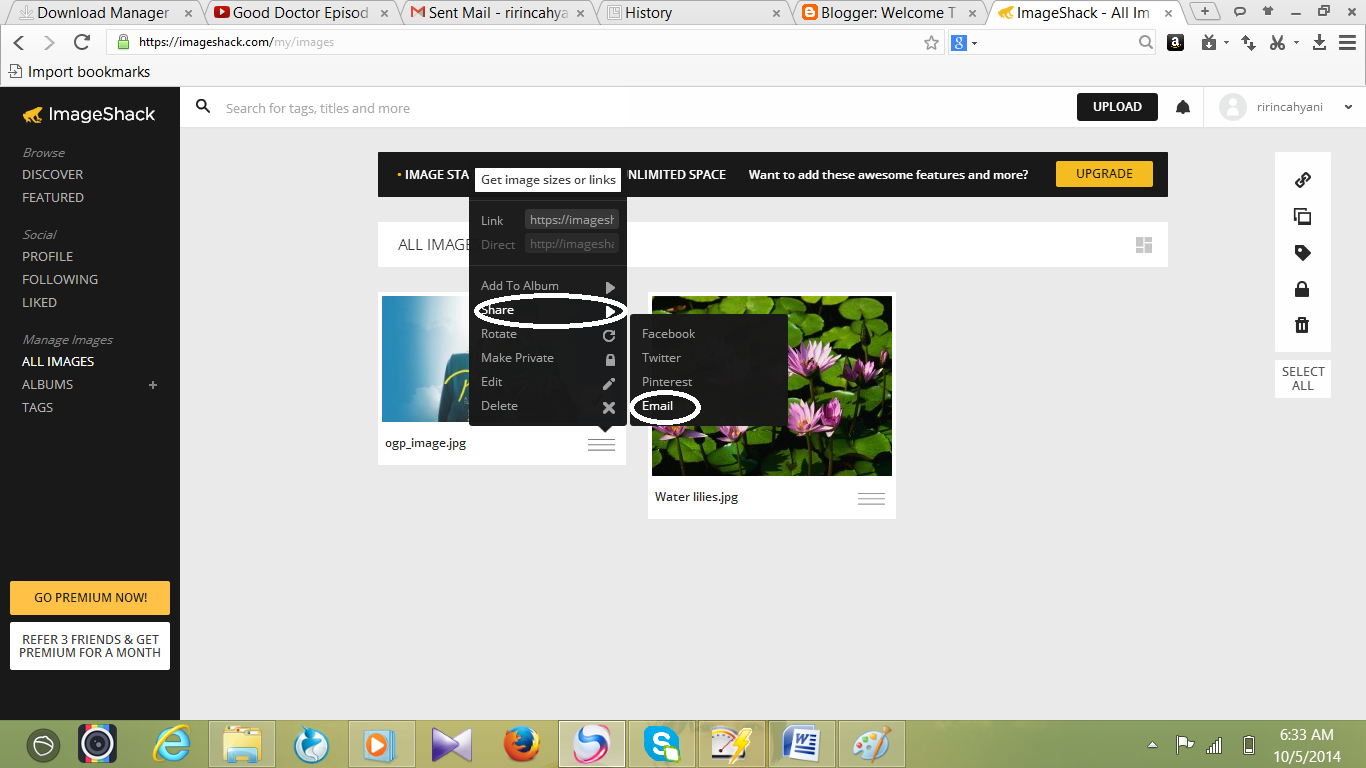Image resolution: width=1366 pixels, height=768 pixels.
Task: Click the UPGRADE button
Action: point(1104,174)
